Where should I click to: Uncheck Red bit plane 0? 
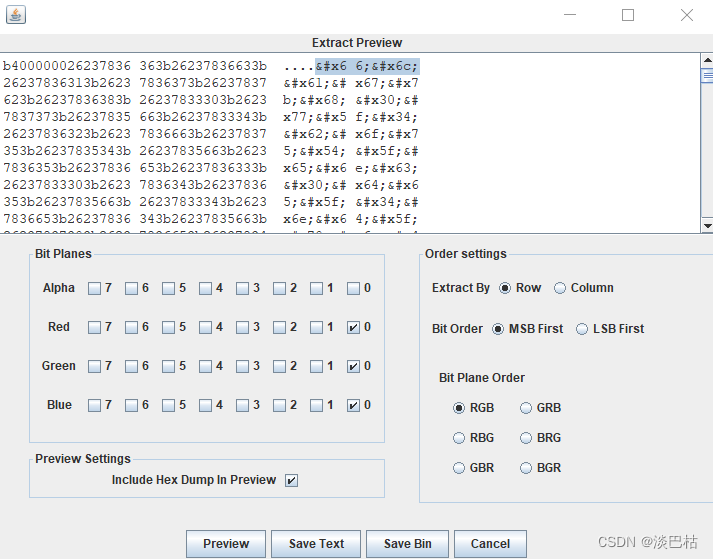(x=353, y=327)
